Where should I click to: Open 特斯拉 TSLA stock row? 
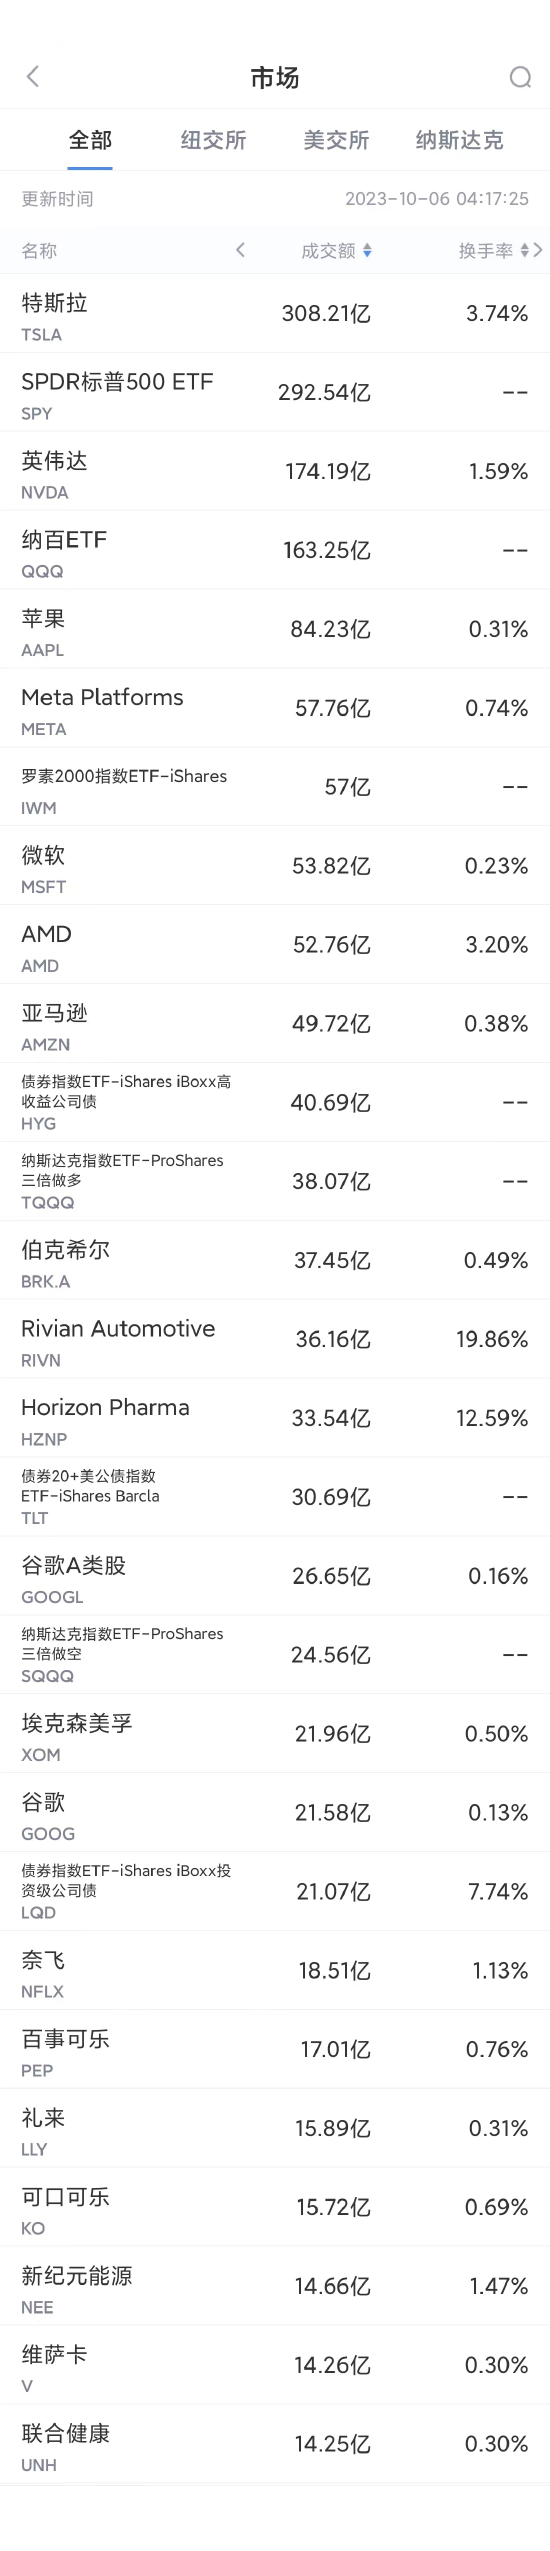[x=275, y=314]
